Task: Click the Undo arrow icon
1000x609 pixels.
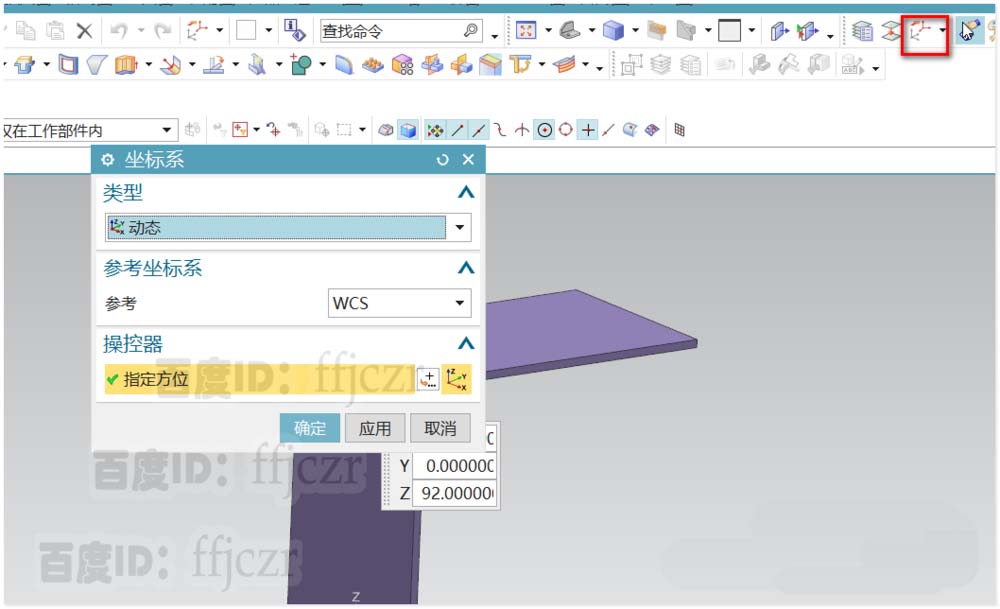Action: coord(119,31)
